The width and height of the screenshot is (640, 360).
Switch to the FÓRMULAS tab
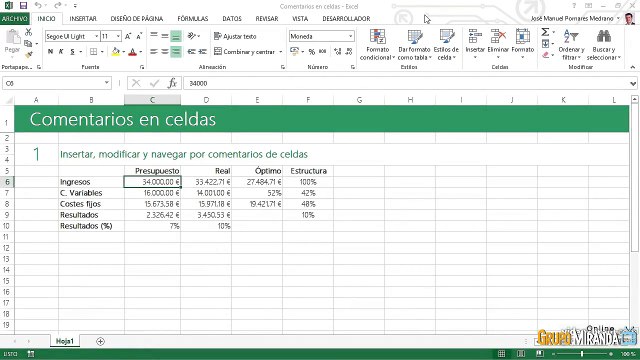click(193, 19)
